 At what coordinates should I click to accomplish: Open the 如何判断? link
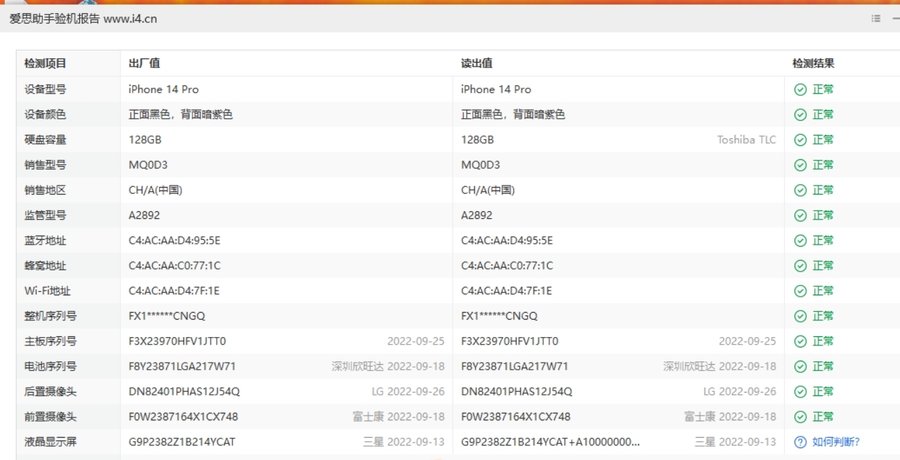coord(836,442)
